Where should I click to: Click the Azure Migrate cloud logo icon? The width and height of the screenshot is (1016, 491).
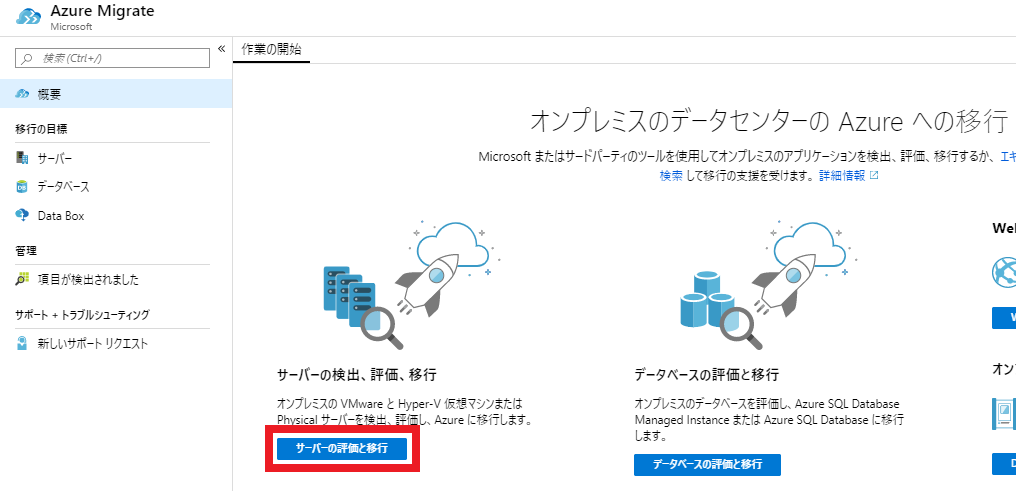29,17
